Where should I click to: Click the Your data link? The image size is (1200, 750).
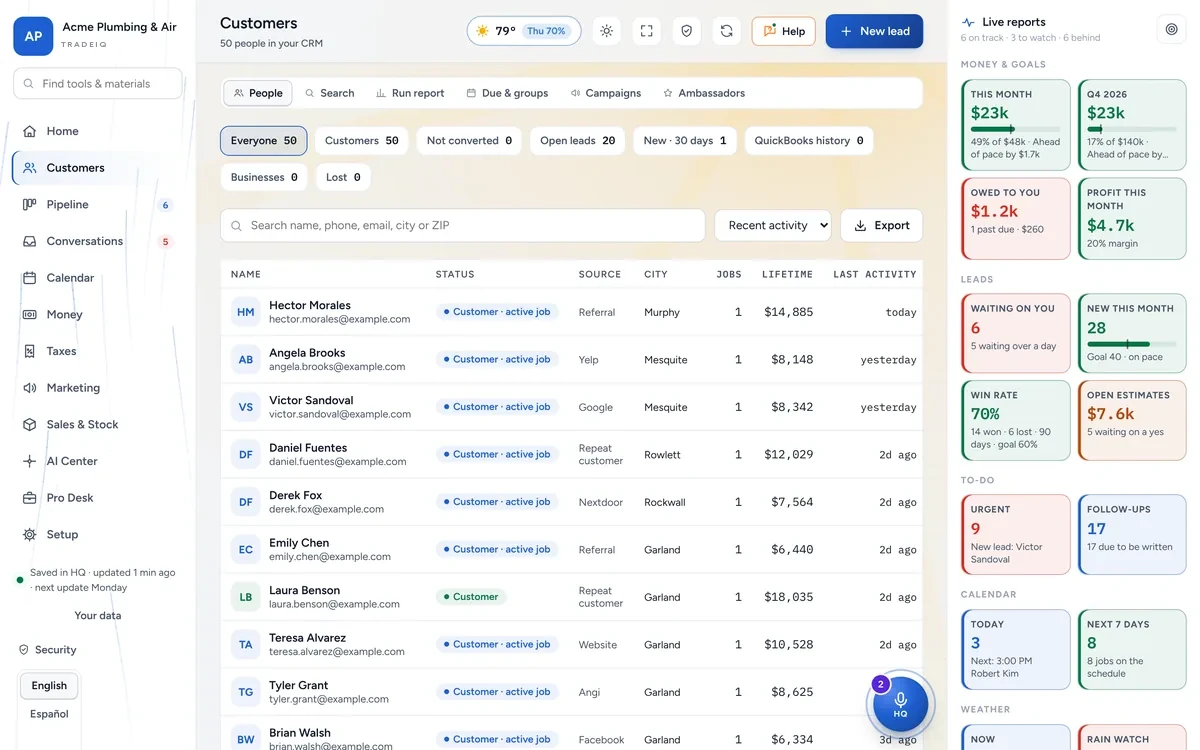click(x=98, y=616)
